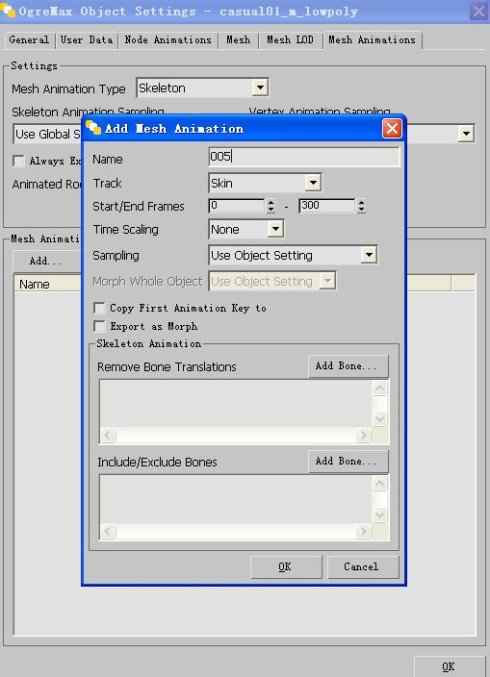Viewport: 490px width, 677px height.
Task: Click down arrow of Remove Bone Translations list
Action: pos(379,418)
